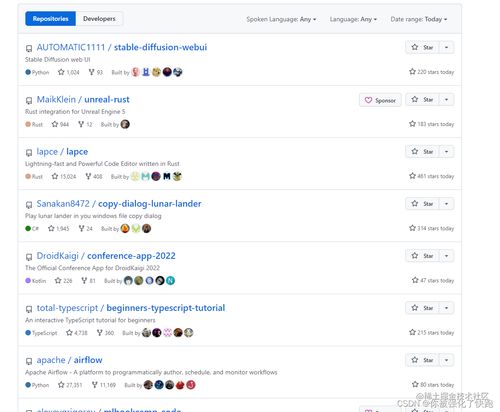Click the first contributor avatar of stable-diffusion-webui
This screenshot has height=412, width=500.
135,72
